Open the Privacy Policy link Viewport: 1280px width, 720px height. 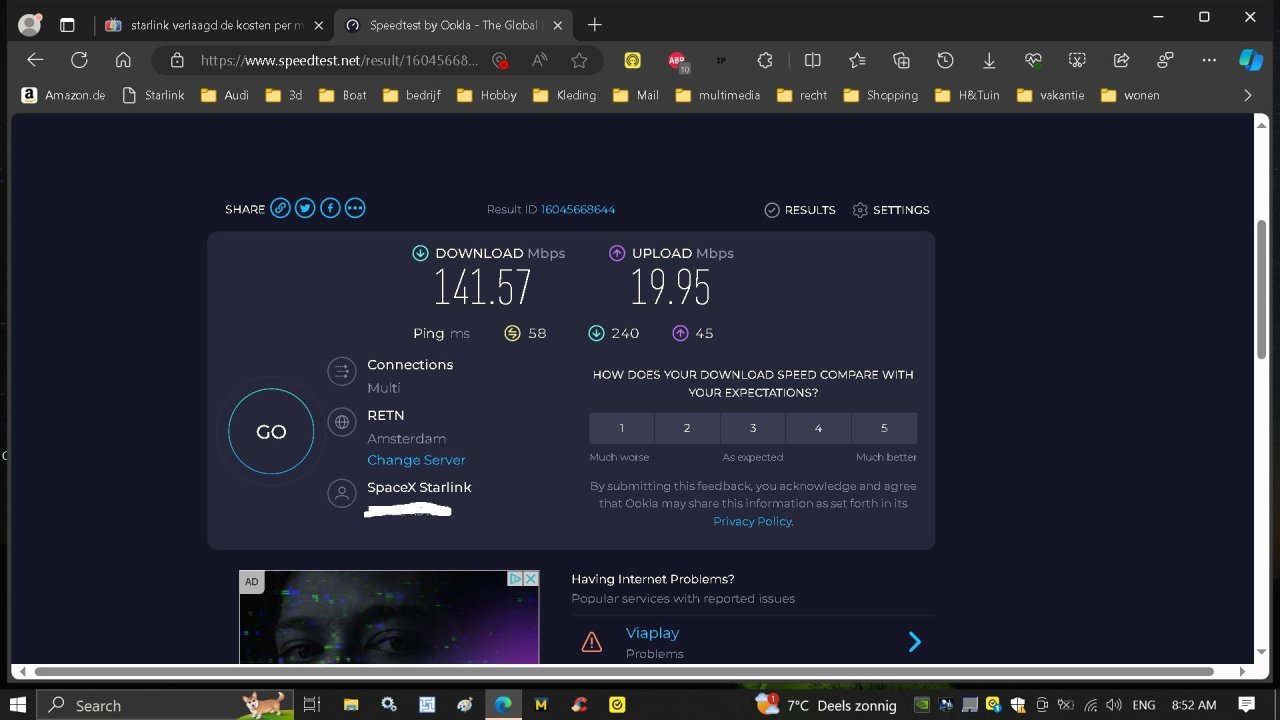click(753, 521)
